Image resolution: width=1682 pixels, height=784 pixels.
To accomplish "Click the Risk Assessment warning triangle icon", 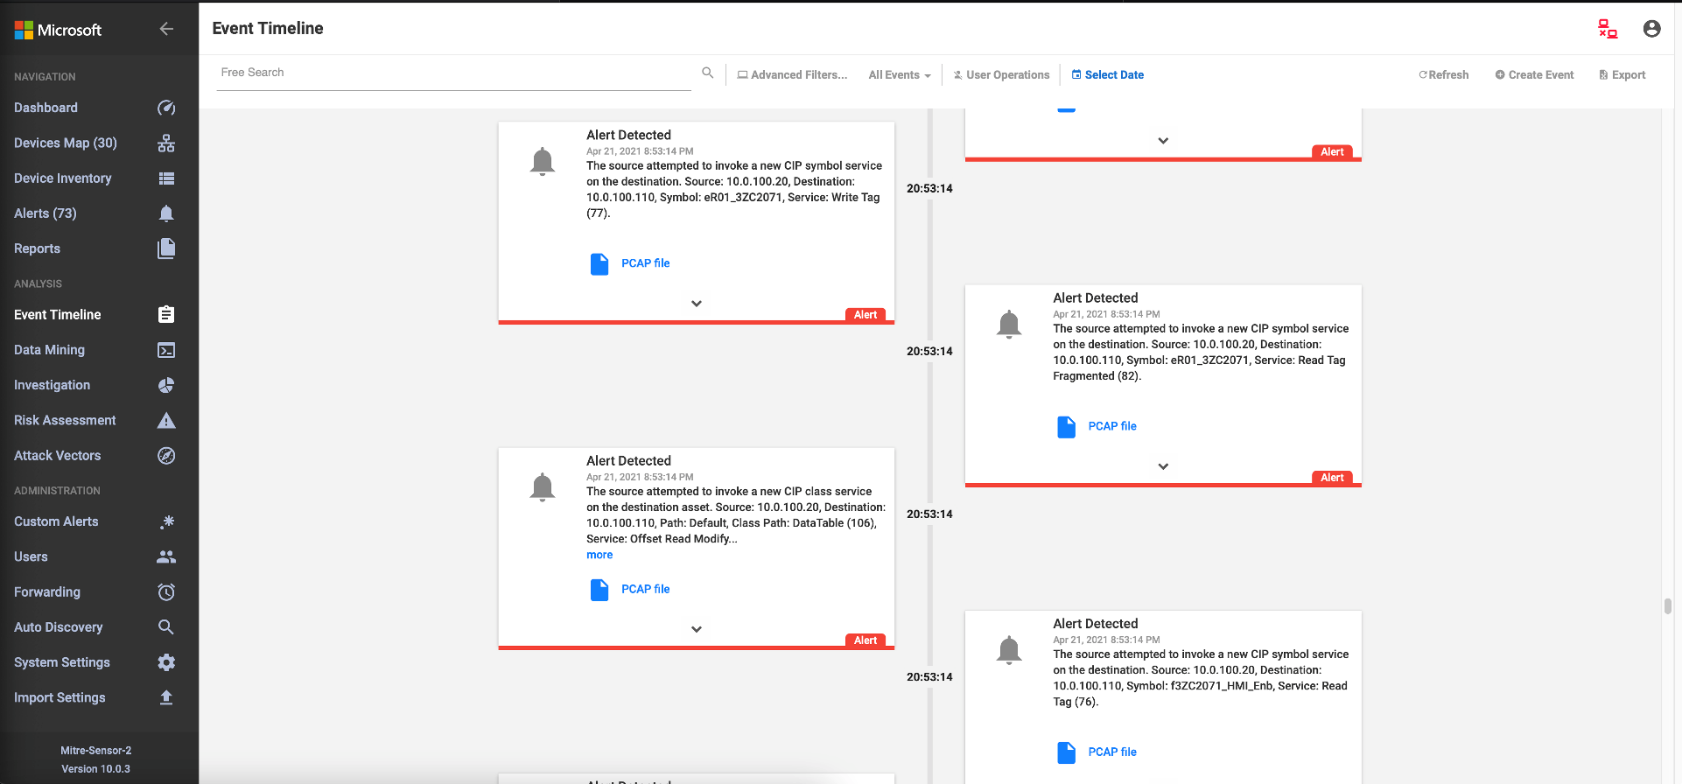I will [x=166, y=420].
